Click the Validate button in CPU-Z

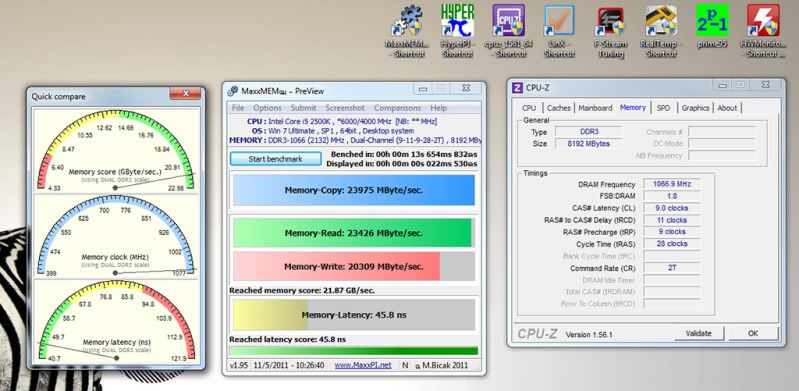698,333
